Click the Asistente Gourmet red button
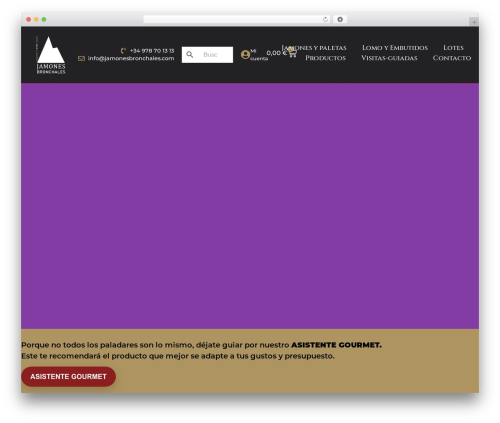 (x=68, y=376)
